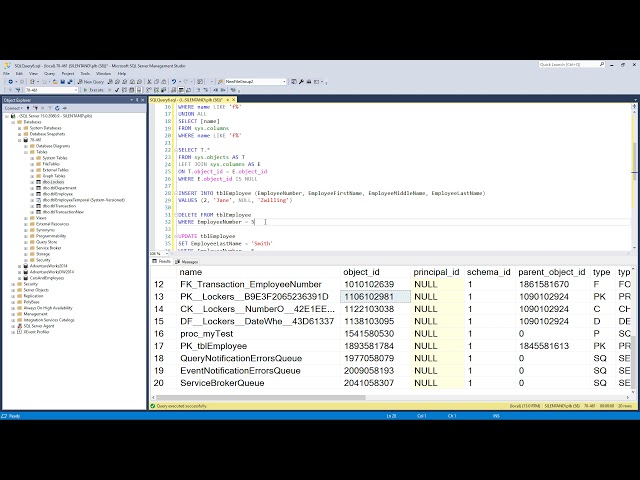The height and width of the screenshot is (480, 640).
Task: Click the Paste toolbar icon
Action: [x=163, y=82]
